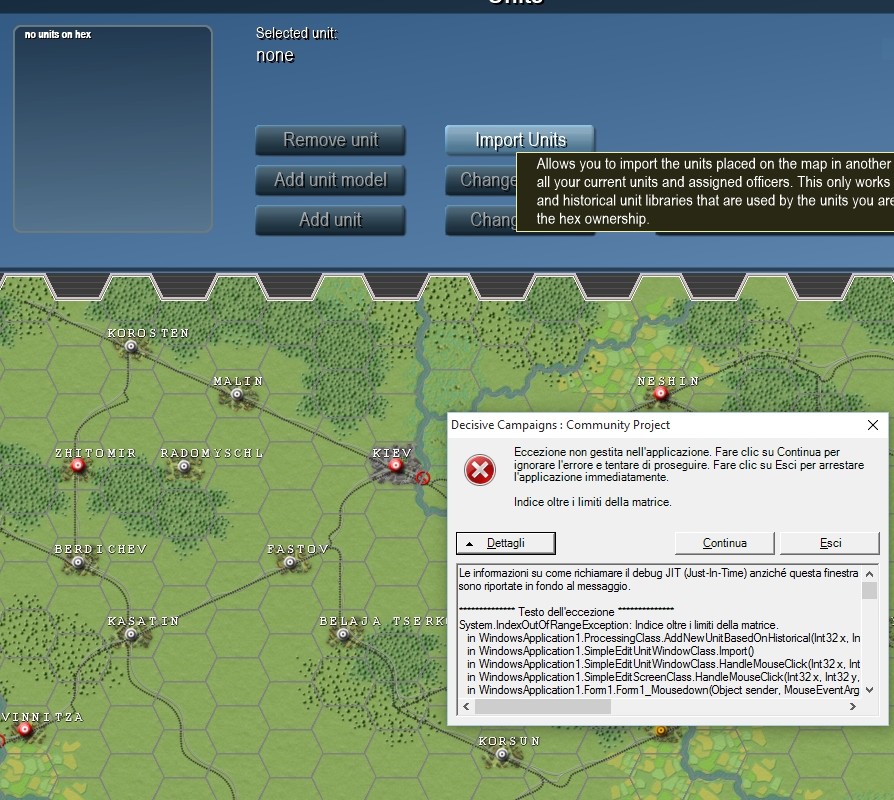
Task: Click the details vertical scrollbar up arrow
Action: pyautogui.click(x=869, y=573)
